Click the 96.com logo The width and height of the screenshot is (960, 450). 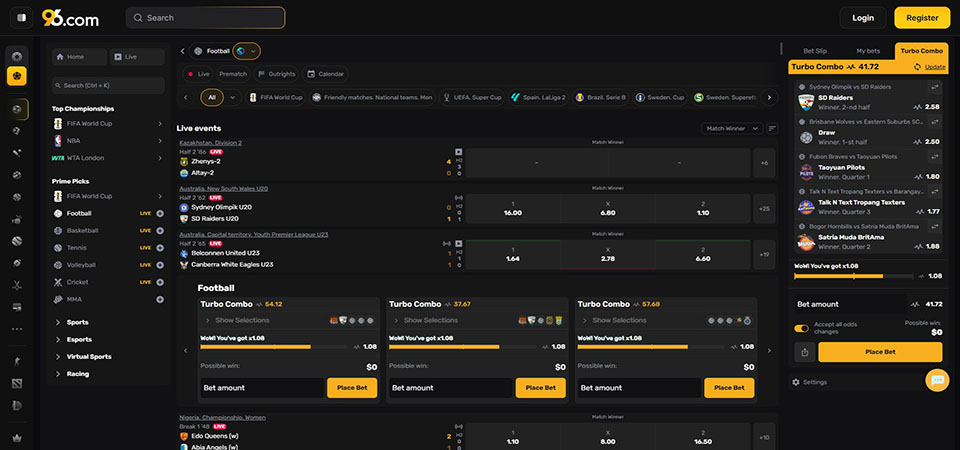[70, 18]
